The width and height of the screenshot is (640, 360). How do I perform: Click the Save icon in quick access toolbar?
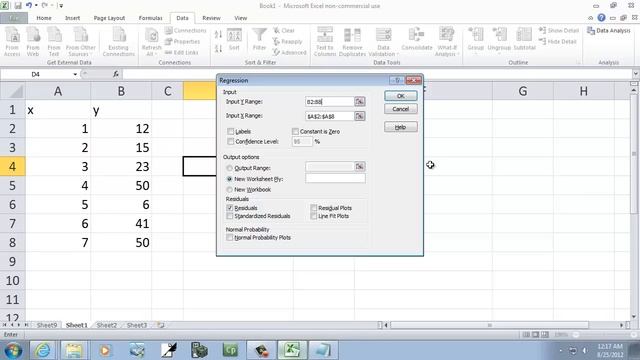pyautogui.click(x=18, y=6)
